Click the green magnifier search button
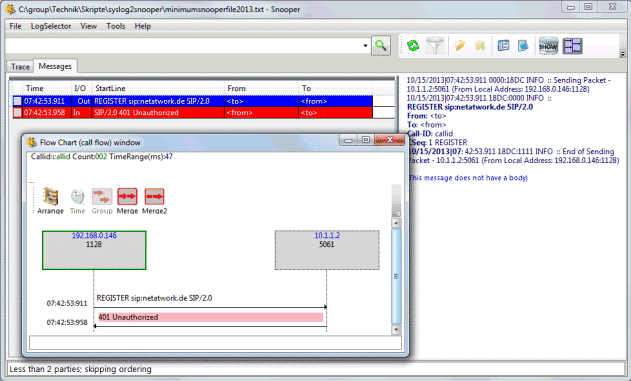The height and width of the screenshot is (381, 631). [381, 45]
